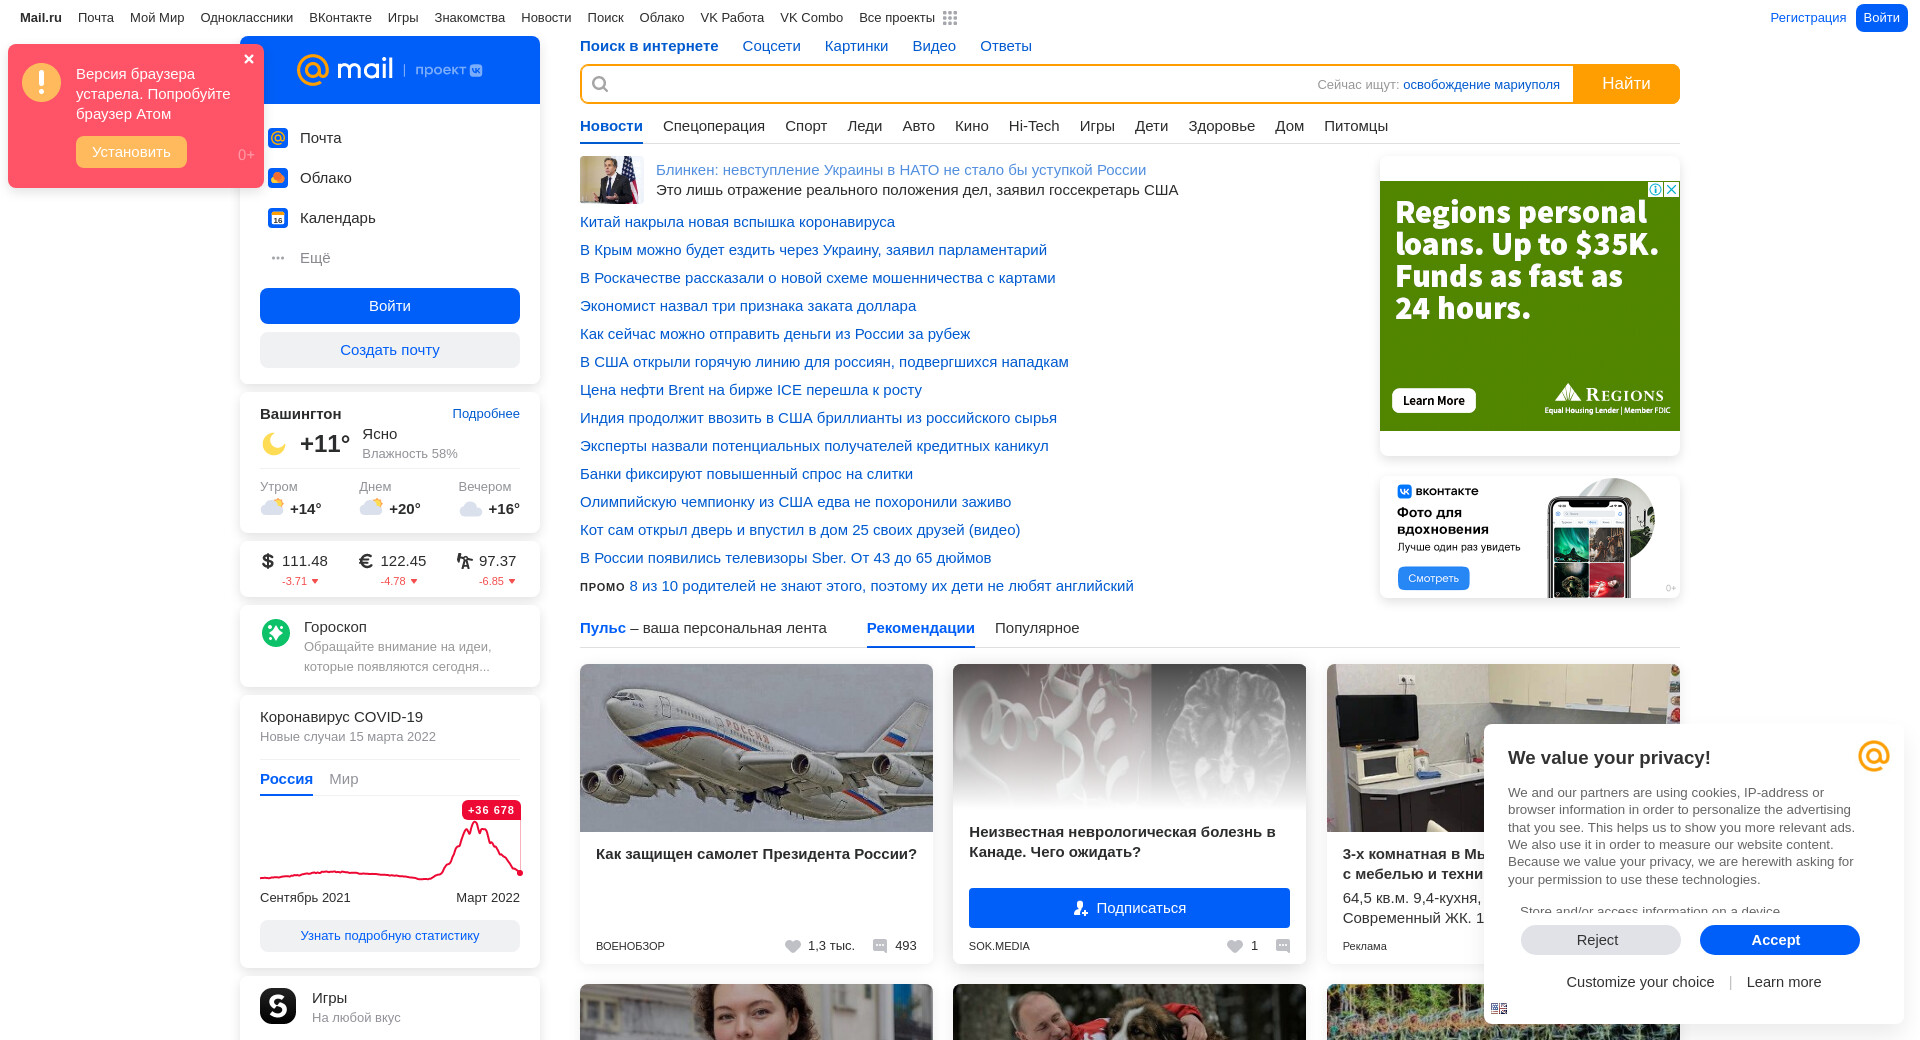
Task: Select the Популярное feed tab
Action: click(1036, 628)
